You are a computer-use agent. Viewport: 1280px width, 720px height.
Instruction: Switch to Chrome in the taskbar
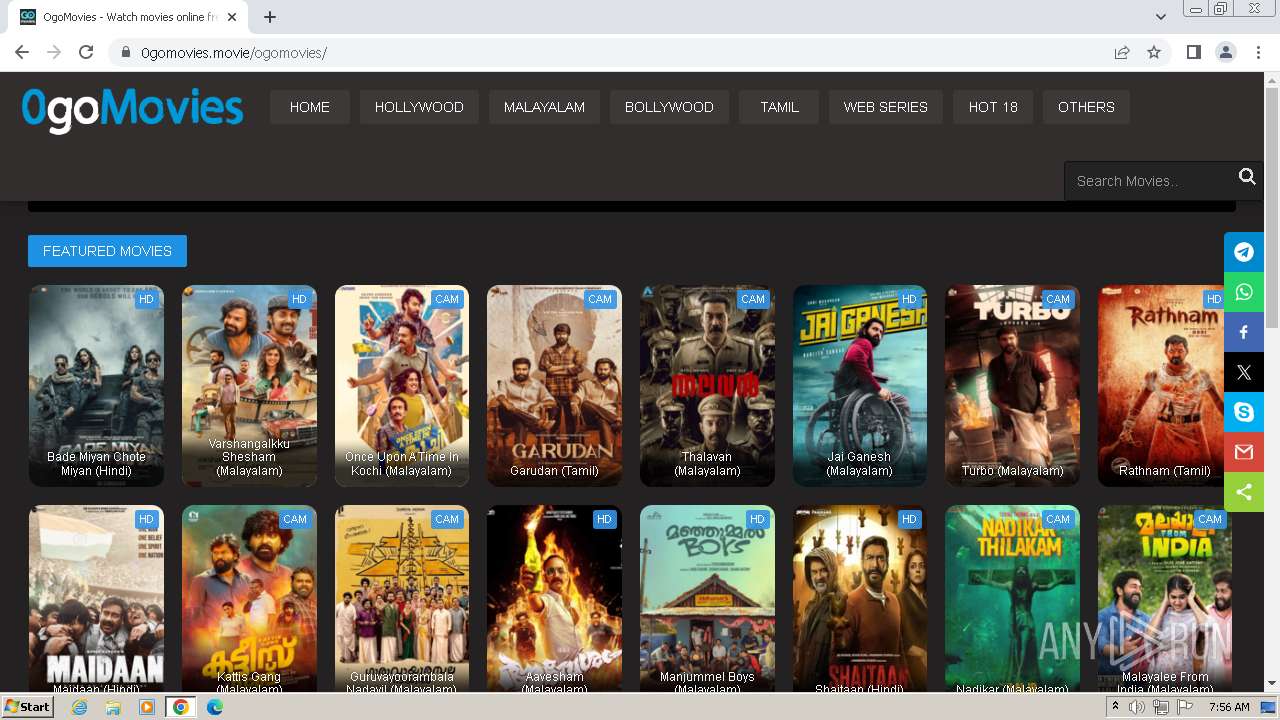(x=181, y=707)
